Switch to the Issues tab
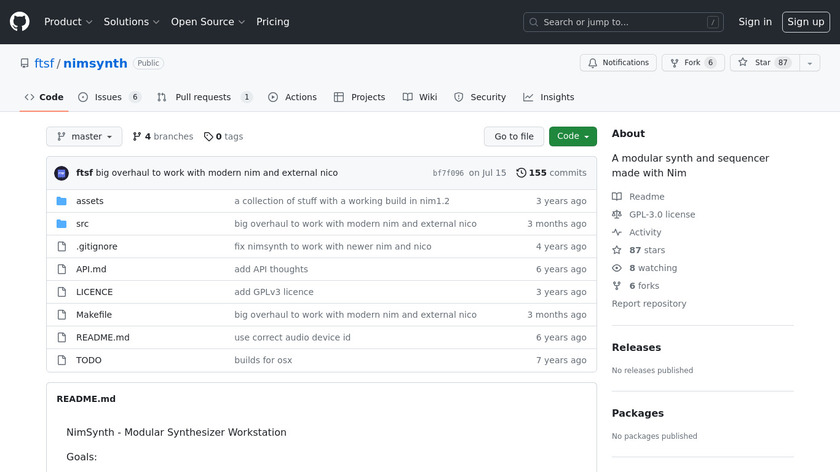 pyautogui.click(x=109, y=97)
